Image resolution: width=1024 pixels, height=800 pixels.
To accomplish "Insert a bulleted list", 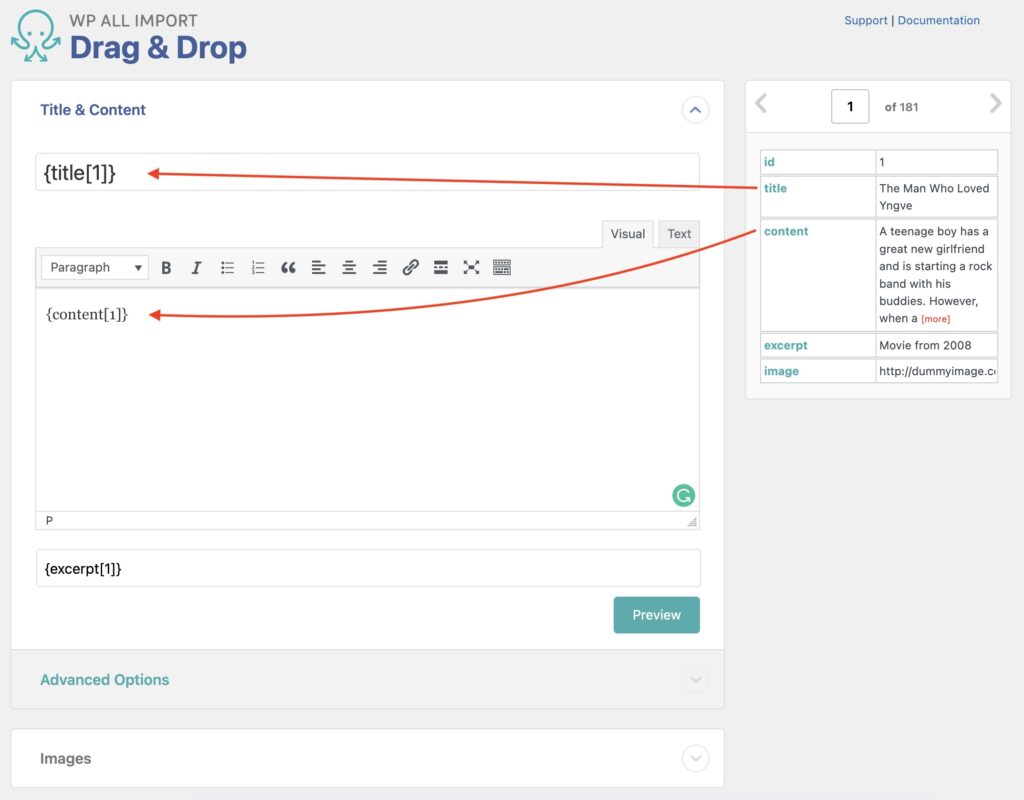I will click(227, 267).
